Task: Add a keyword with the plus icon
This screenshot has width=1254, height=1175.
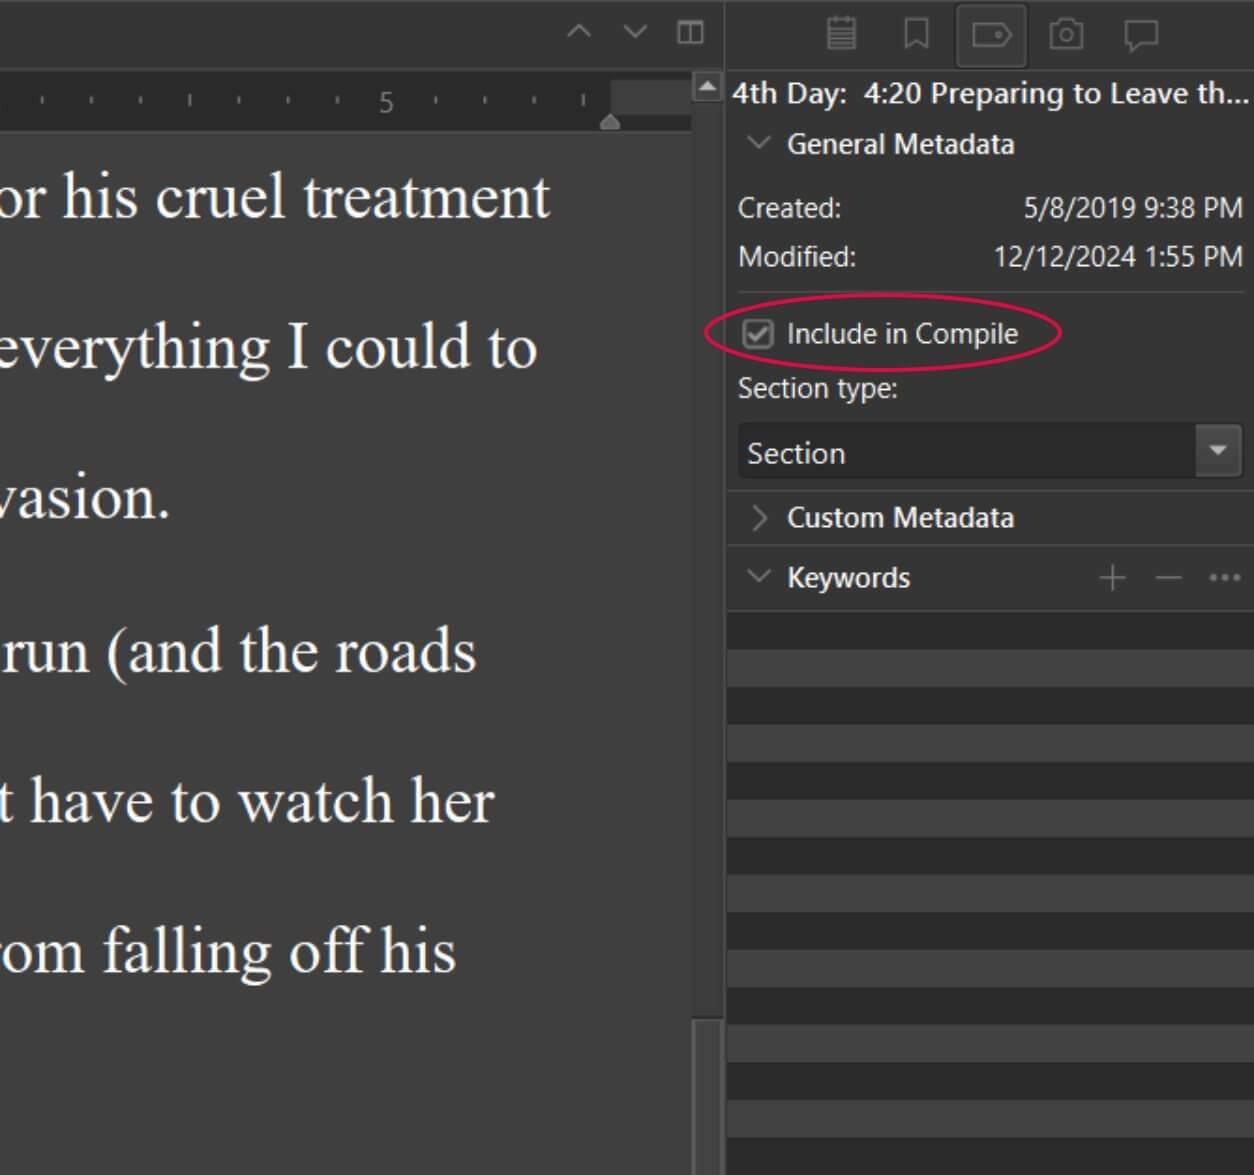Action: pos(1112,578)
